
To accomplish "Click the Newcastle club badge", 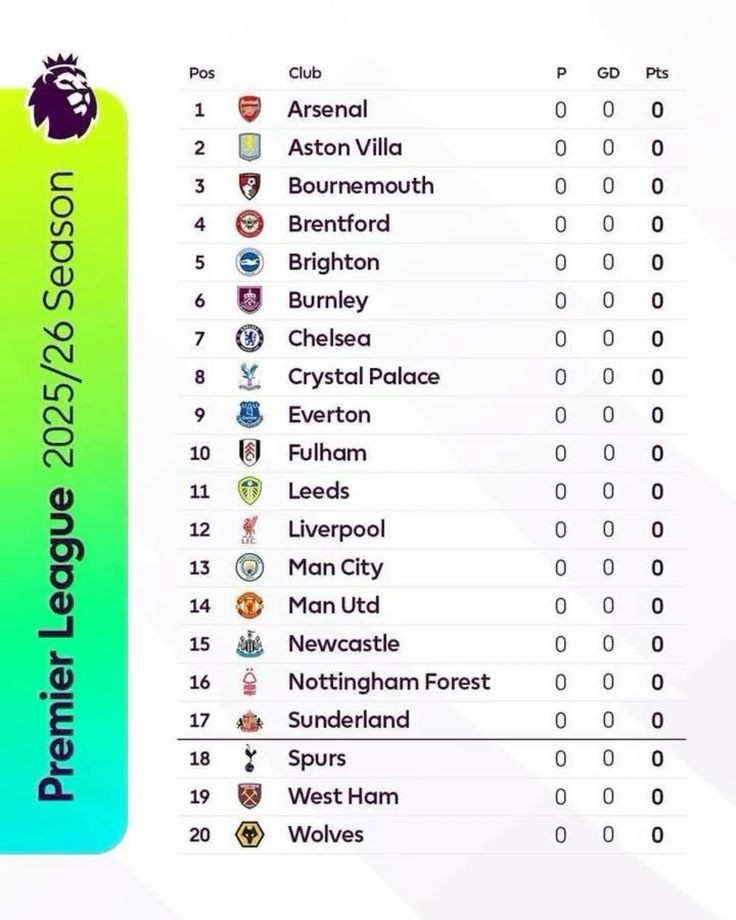I will [249, 644].
